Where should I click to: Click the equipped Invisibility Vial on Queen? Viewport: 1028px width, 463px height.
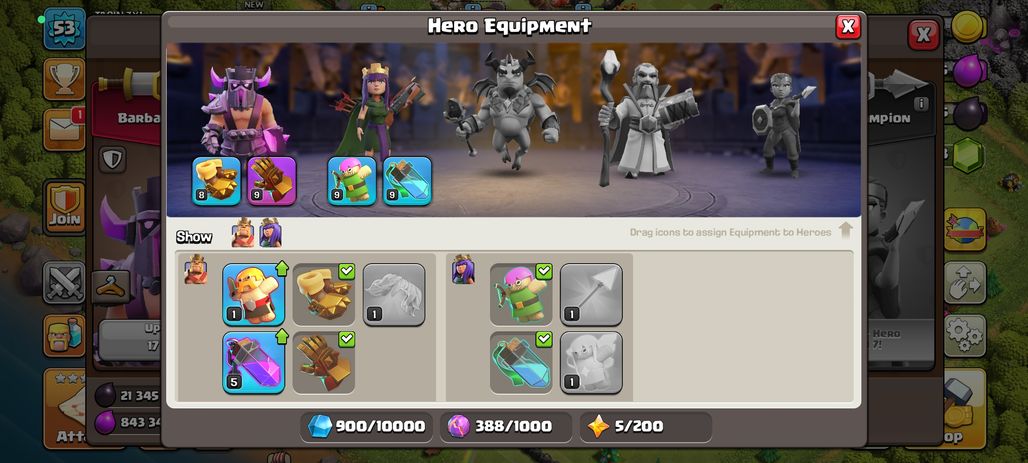tap(407, 181)
